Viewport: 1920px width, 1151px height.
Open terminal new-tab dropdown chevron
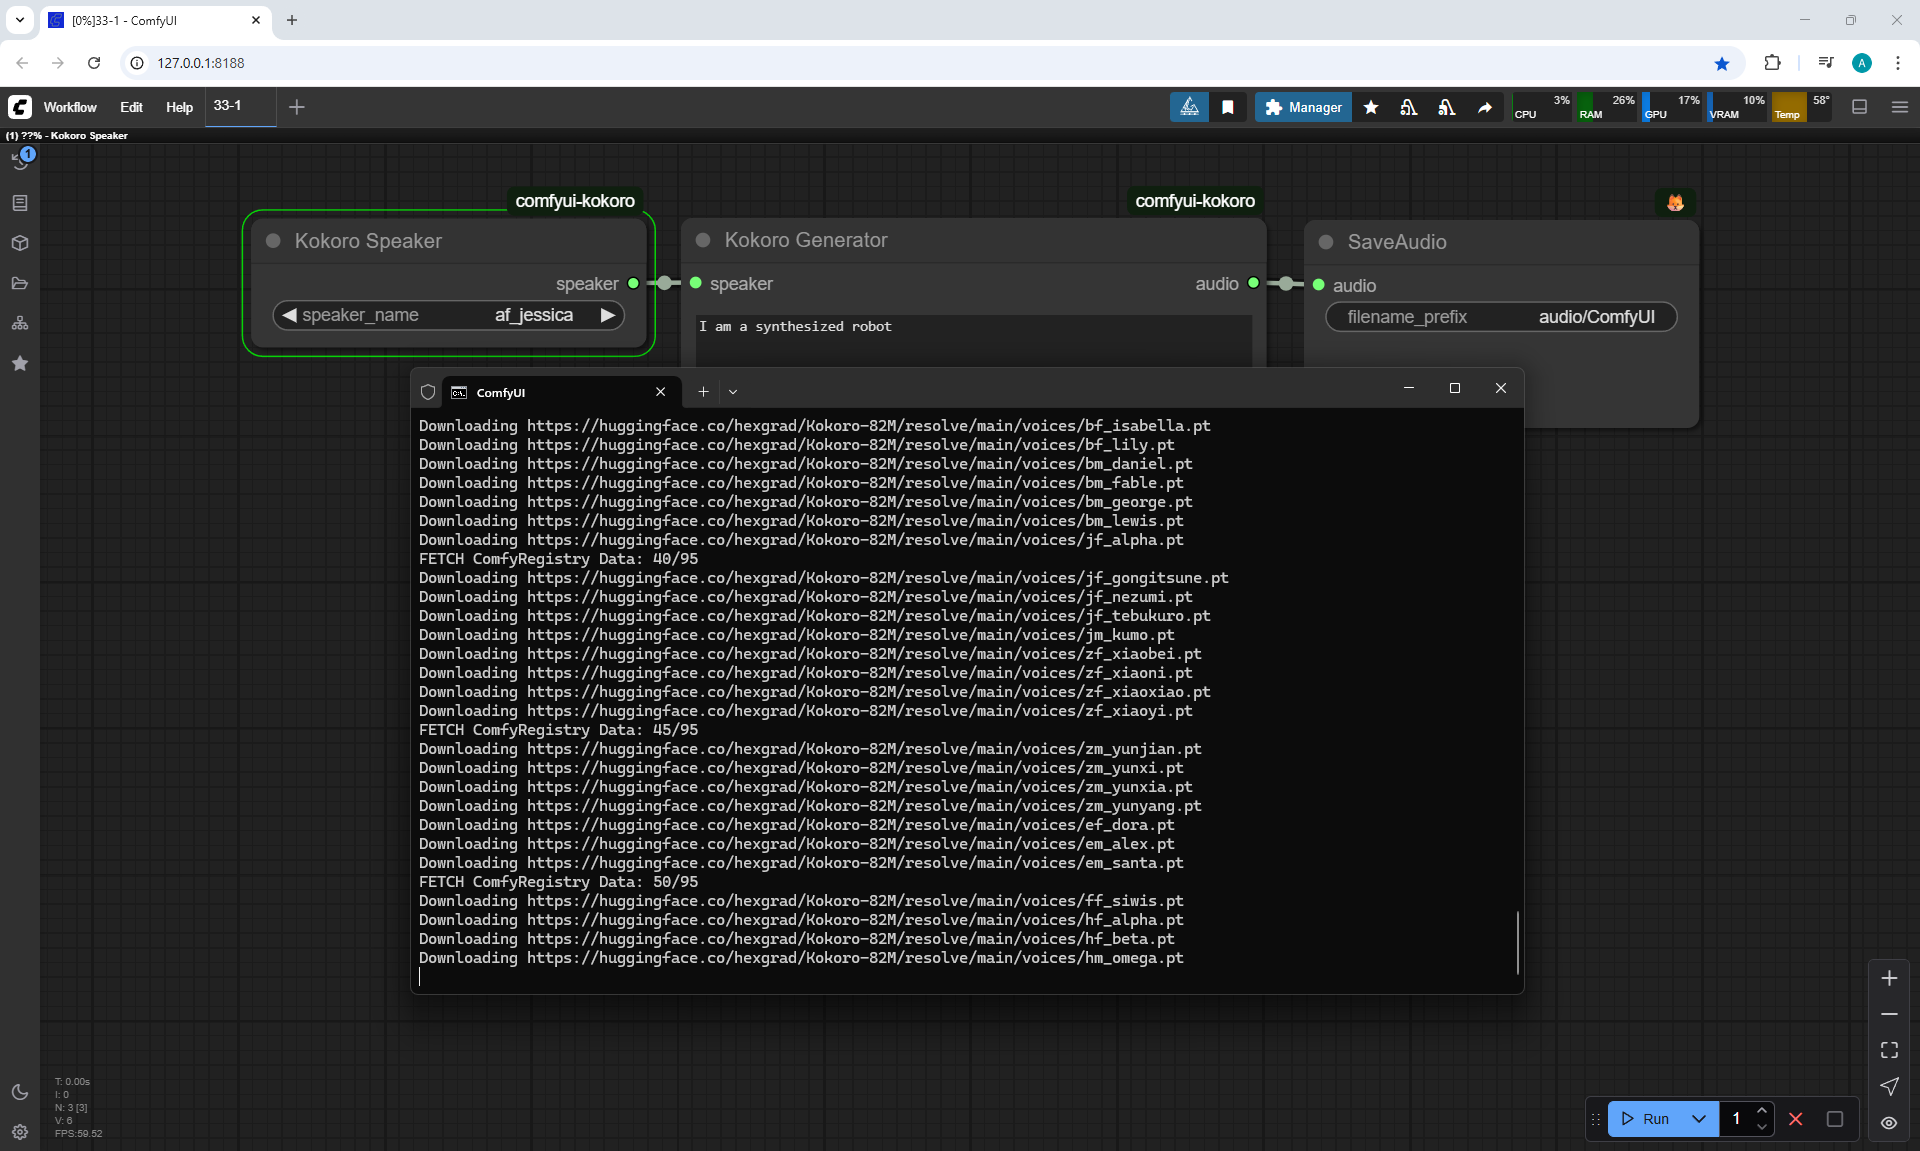pyautogui.click(x=733, y=392)
